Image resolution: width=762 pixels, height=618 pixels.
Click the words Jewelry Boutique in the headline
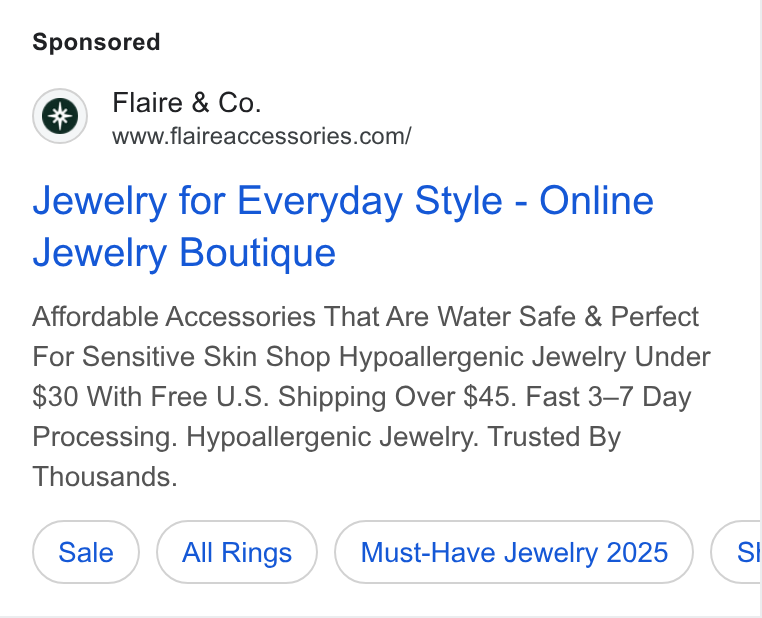(x=184, y=253)
